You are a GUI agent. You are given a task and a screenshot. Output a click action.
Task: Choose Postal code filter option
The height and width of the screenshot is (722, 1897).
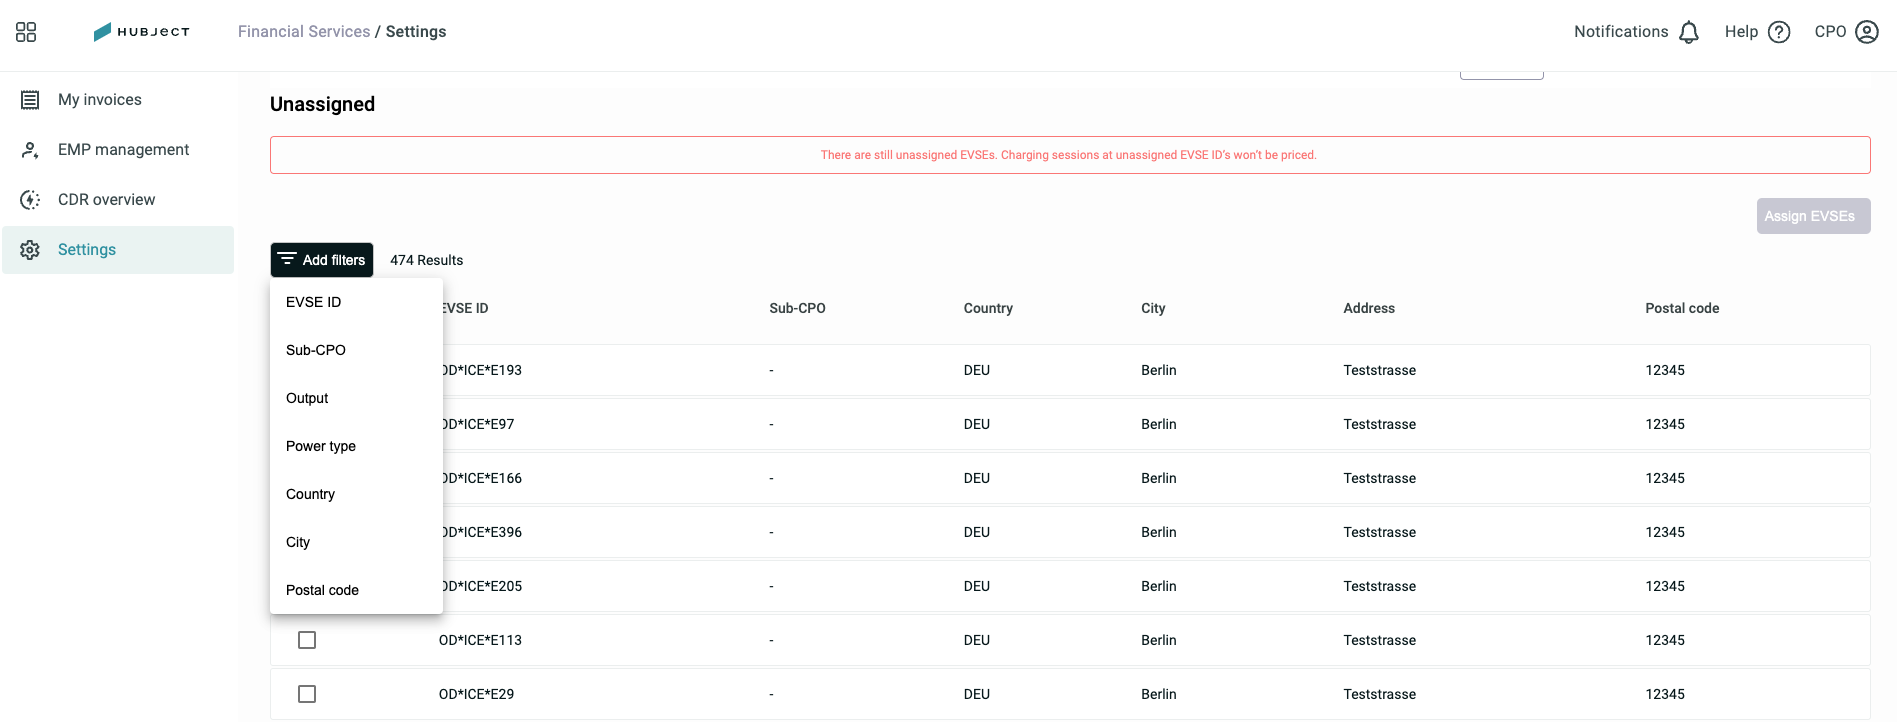(356, 590)
